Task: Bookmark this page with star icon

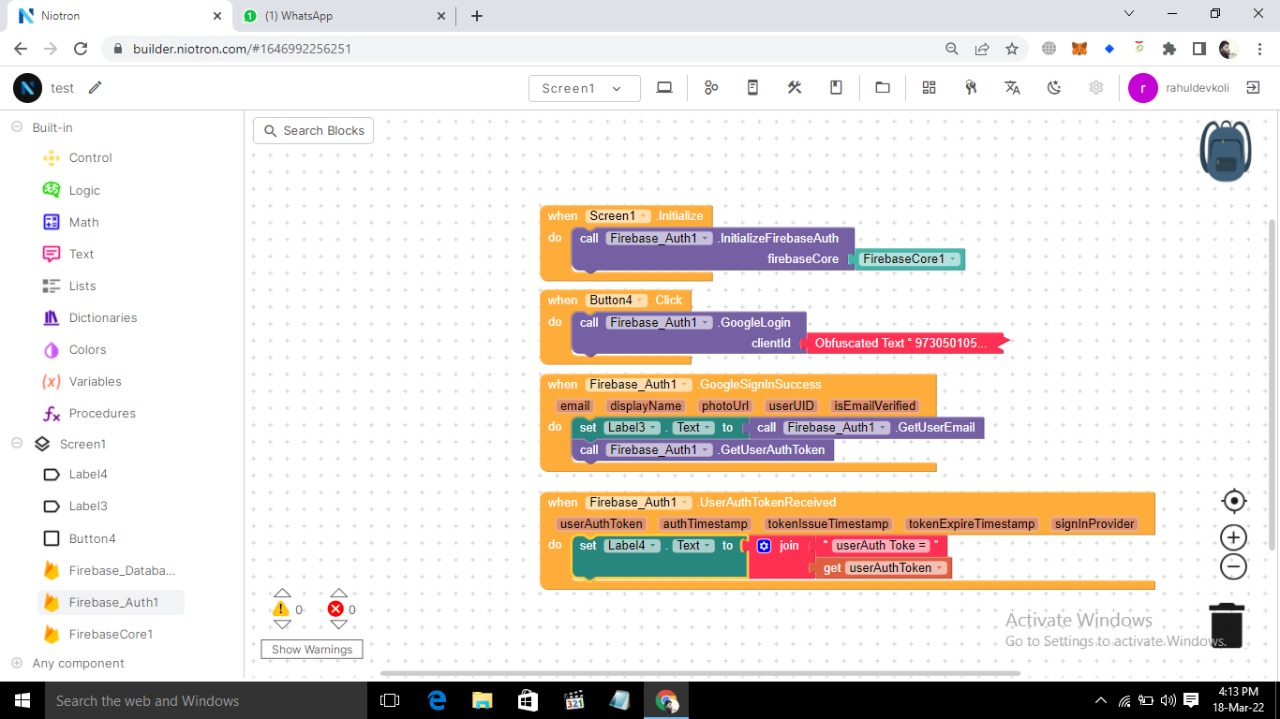Action: point(1012,48)
